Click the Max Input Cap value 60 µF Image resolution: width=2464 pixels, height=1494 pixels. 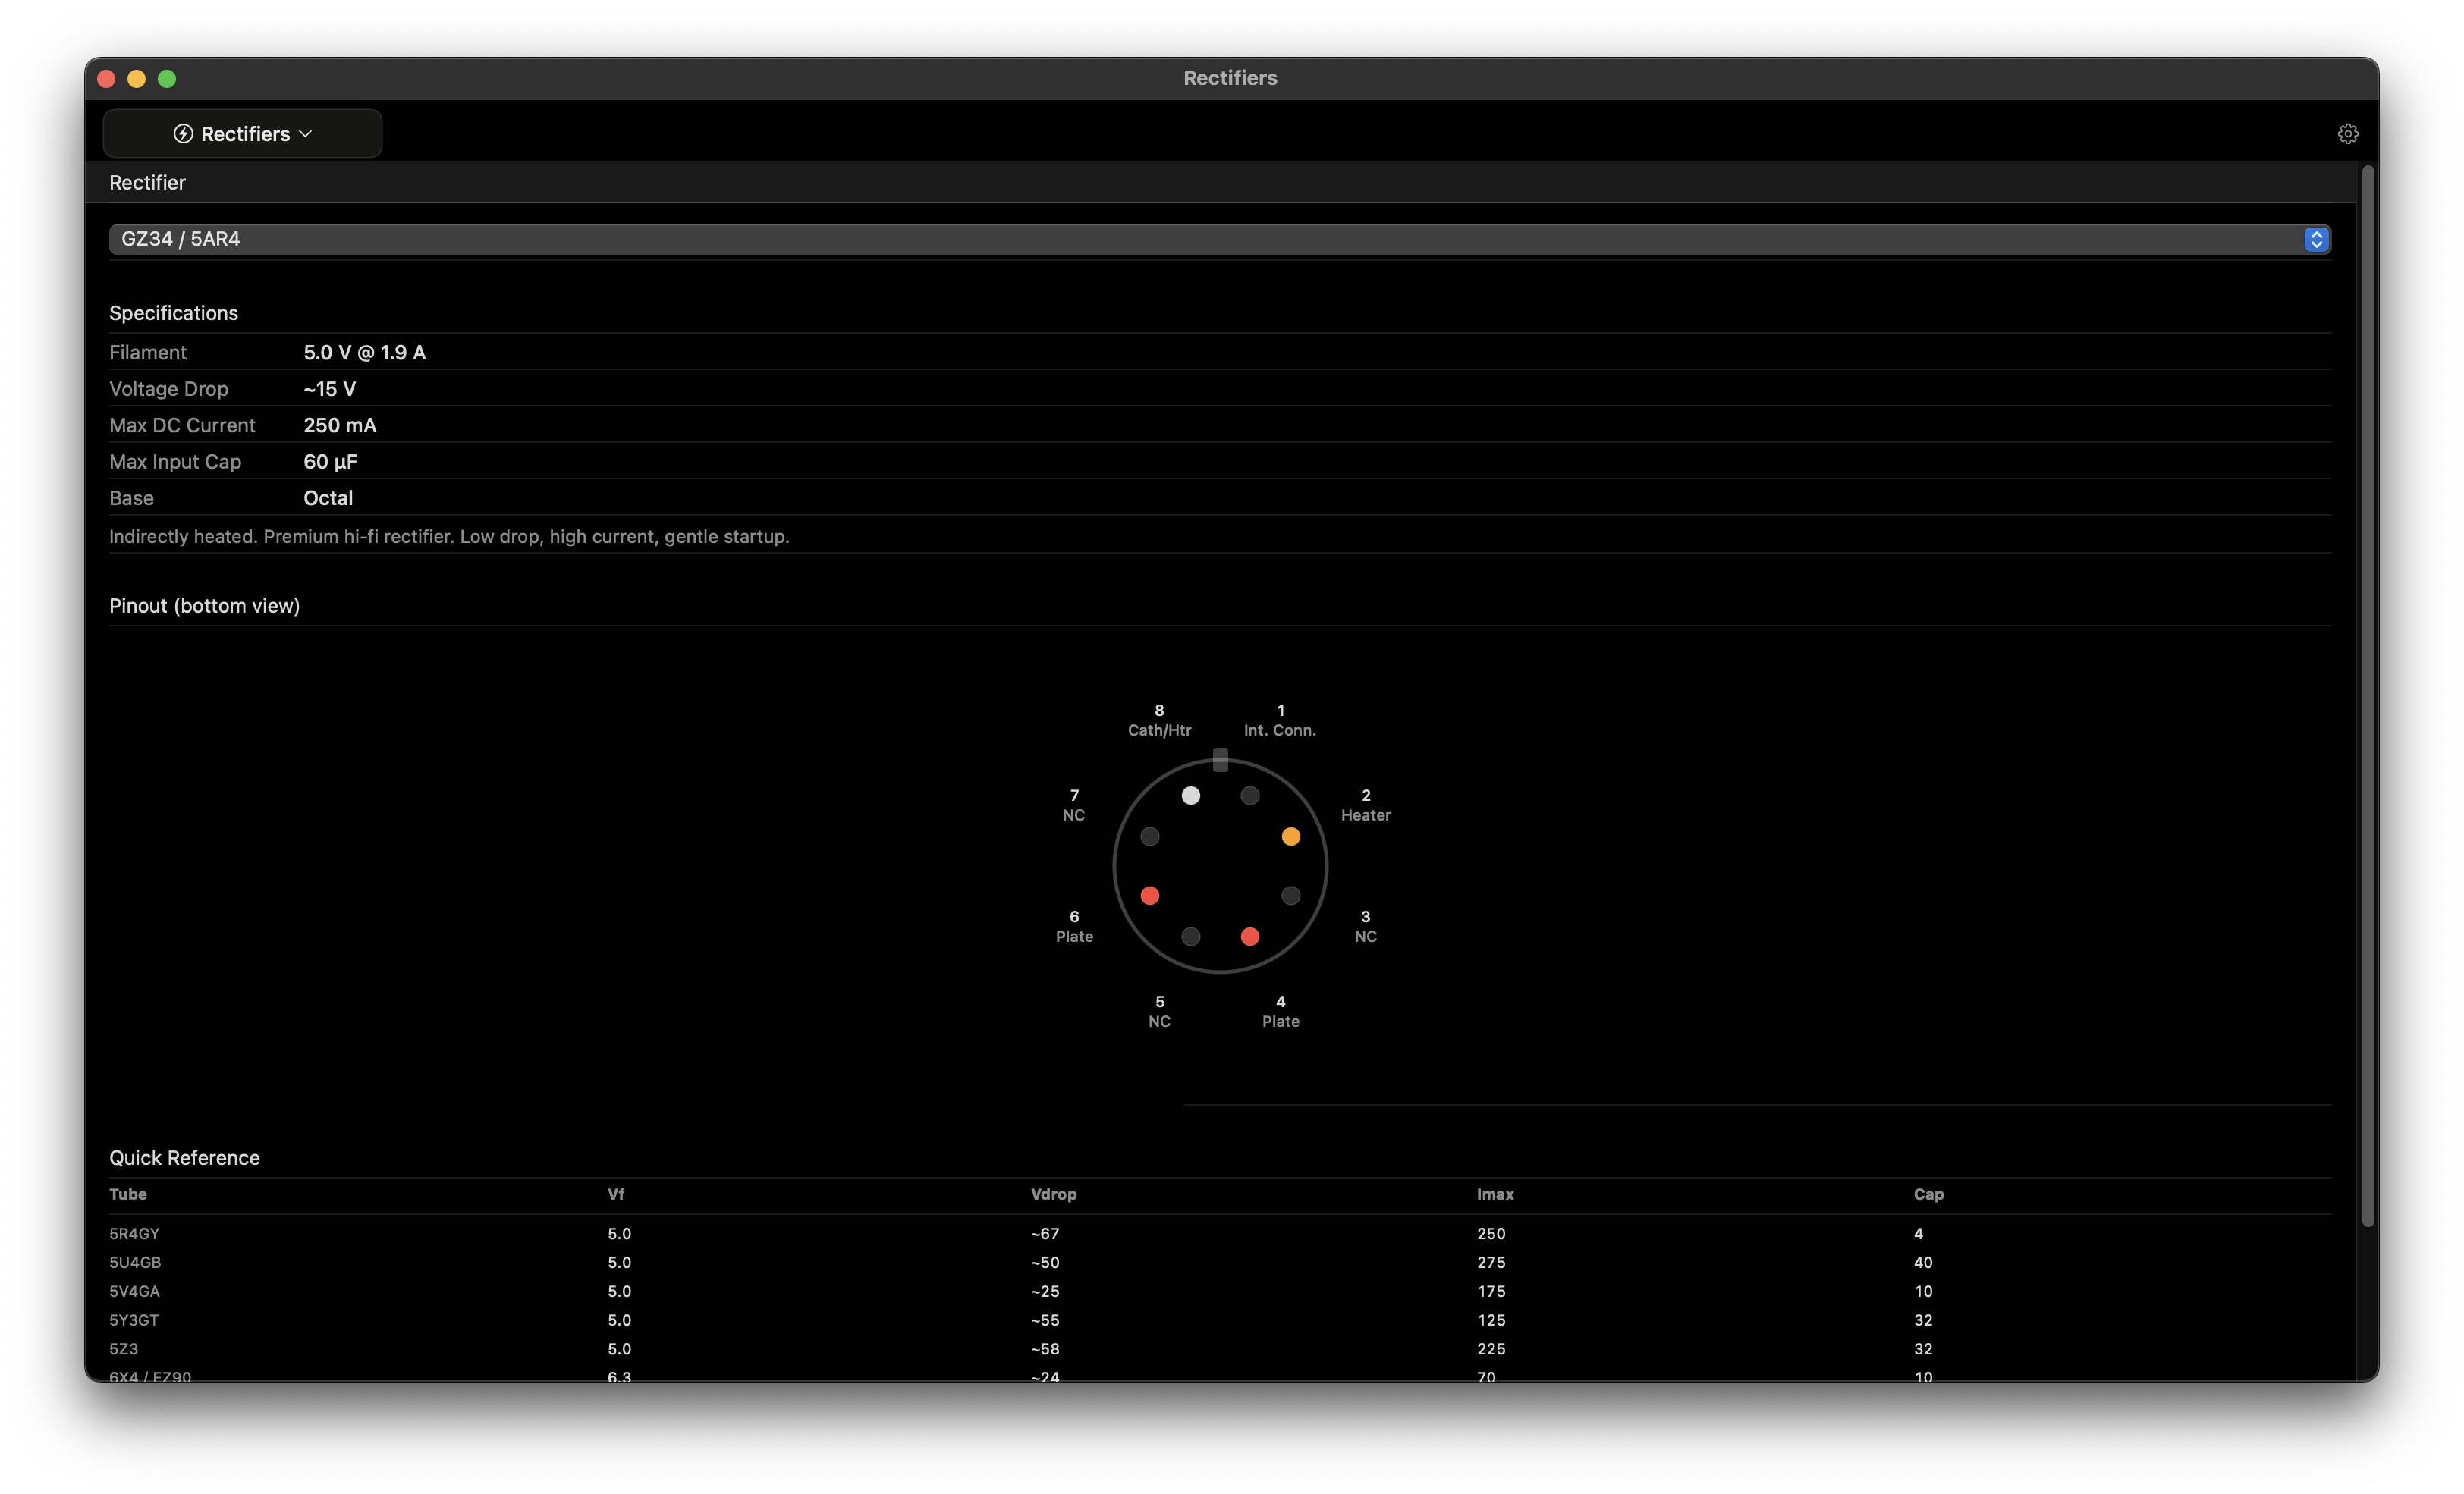pyautogui.click(x=330, y=462)
